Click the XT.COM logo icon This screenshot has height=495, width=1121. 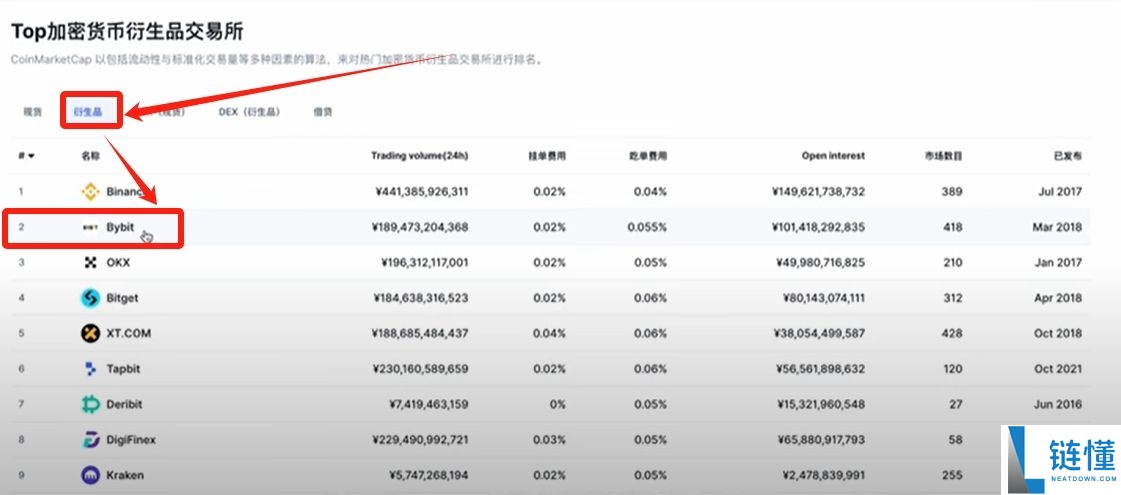(90, 333)
